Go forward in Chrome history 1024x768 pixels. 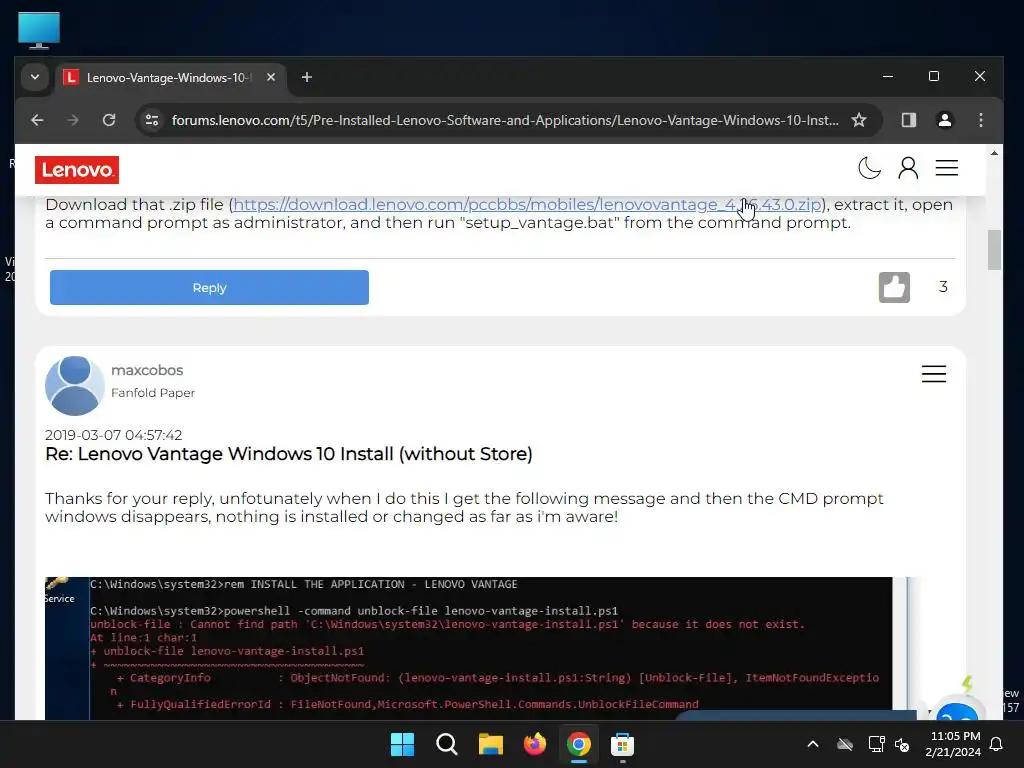(x=72, y=120)
